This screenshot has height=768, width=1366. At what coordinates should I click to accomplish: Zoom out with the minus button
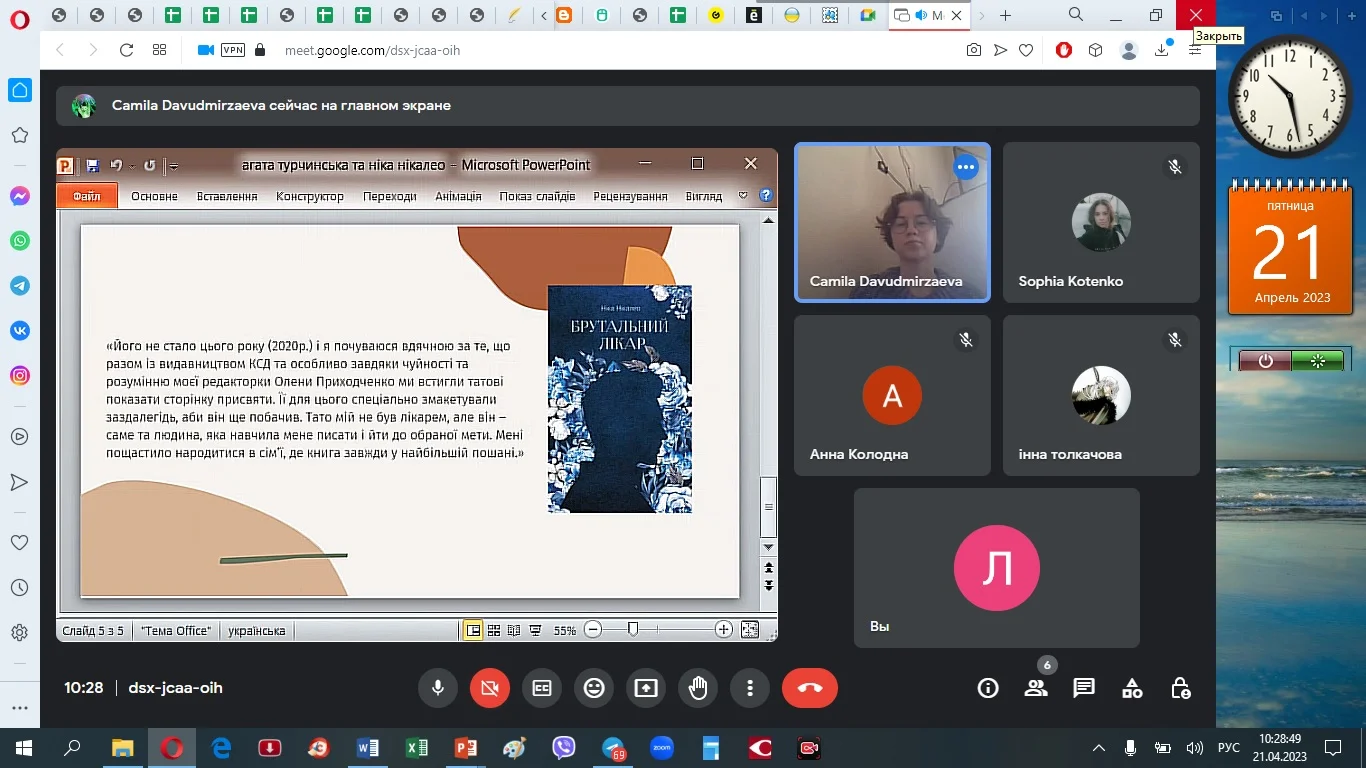point(593,630)
